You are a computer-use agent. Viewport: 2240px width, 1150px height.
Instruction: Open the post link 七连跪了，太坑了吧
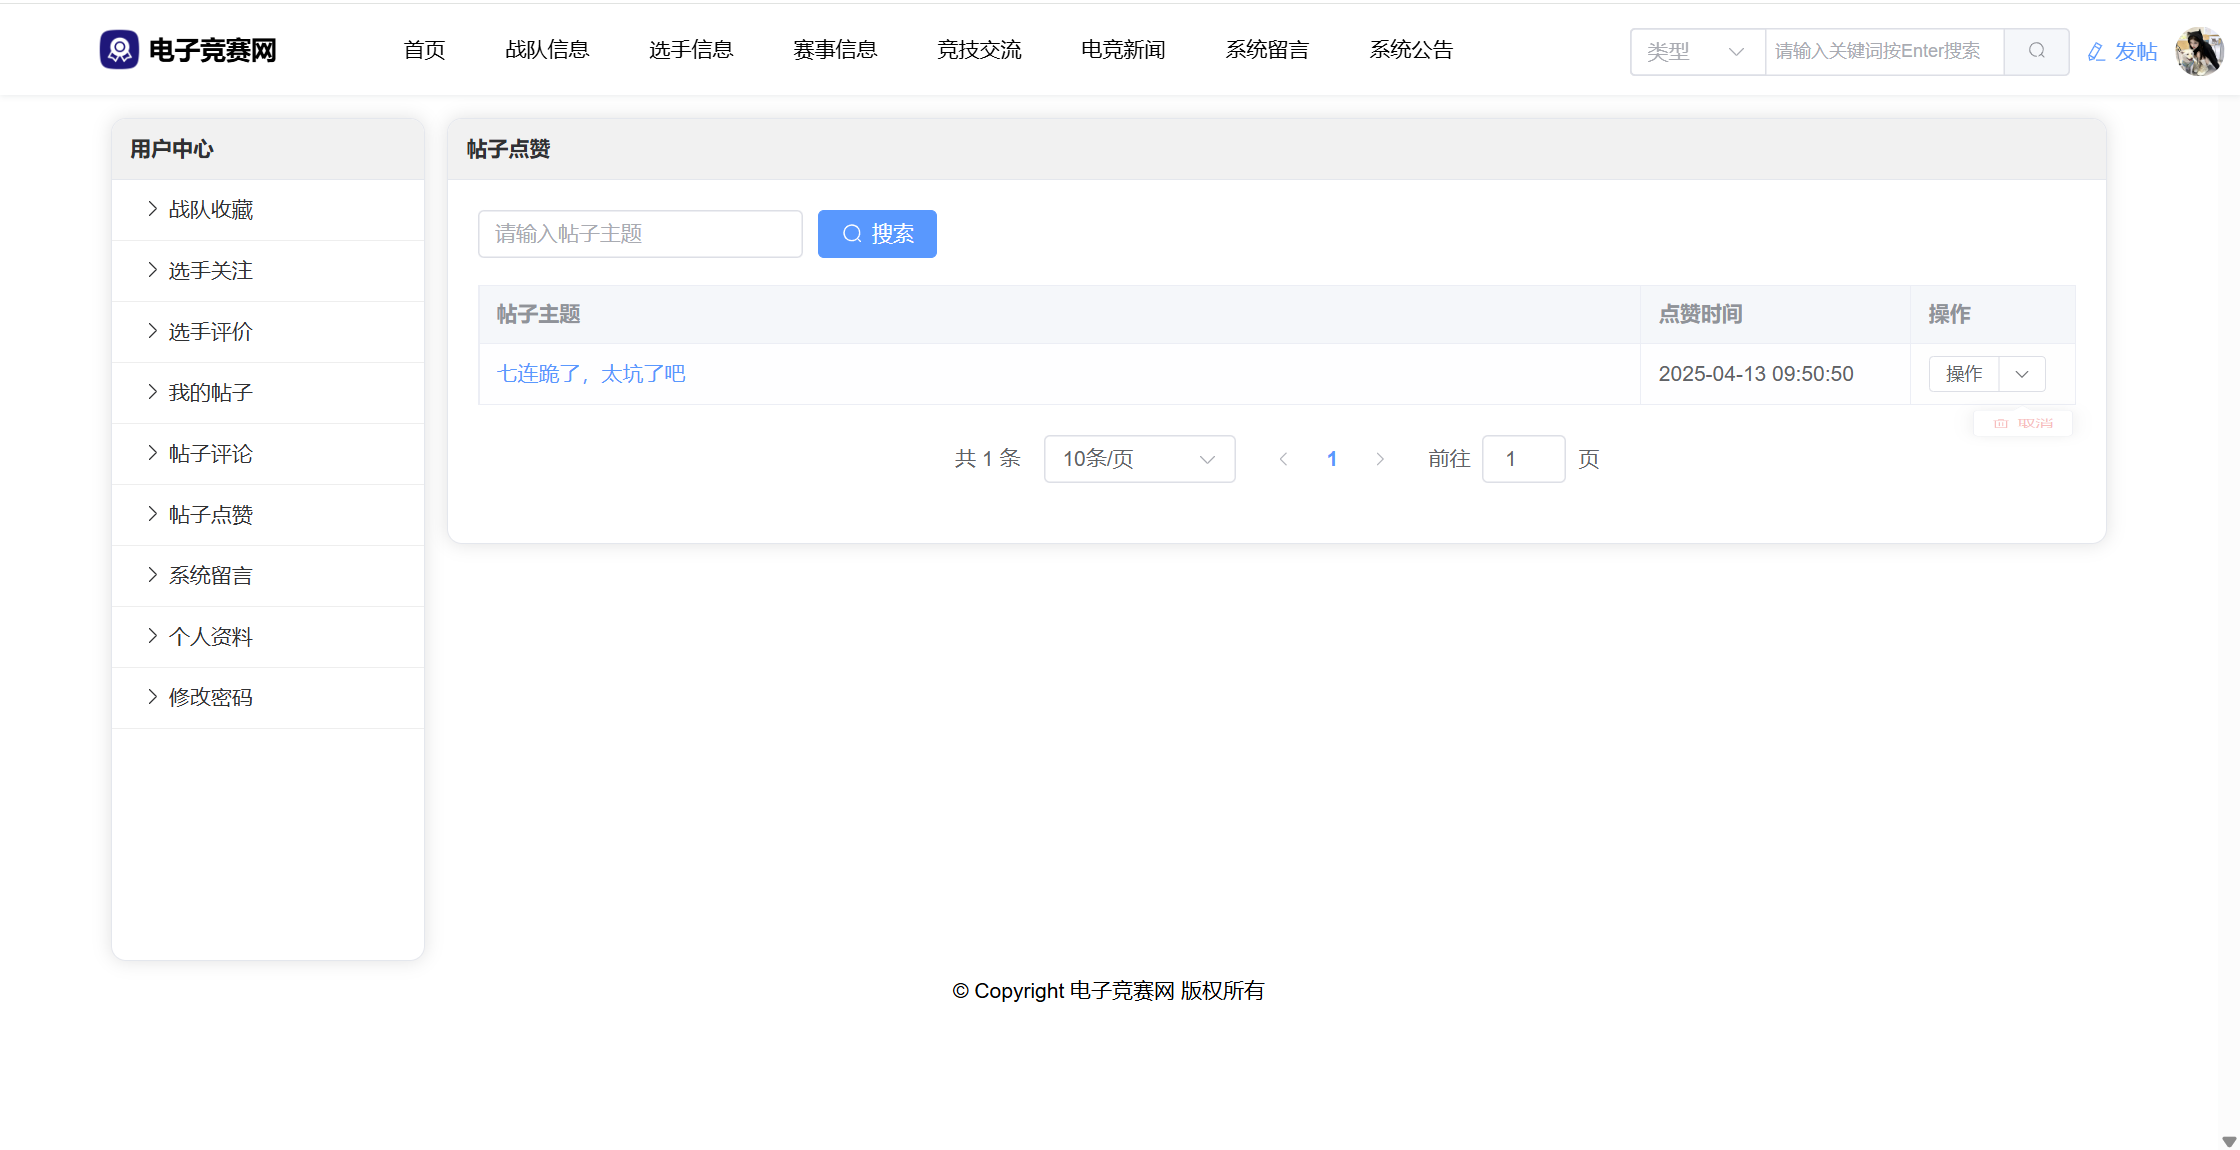point(591,374)
